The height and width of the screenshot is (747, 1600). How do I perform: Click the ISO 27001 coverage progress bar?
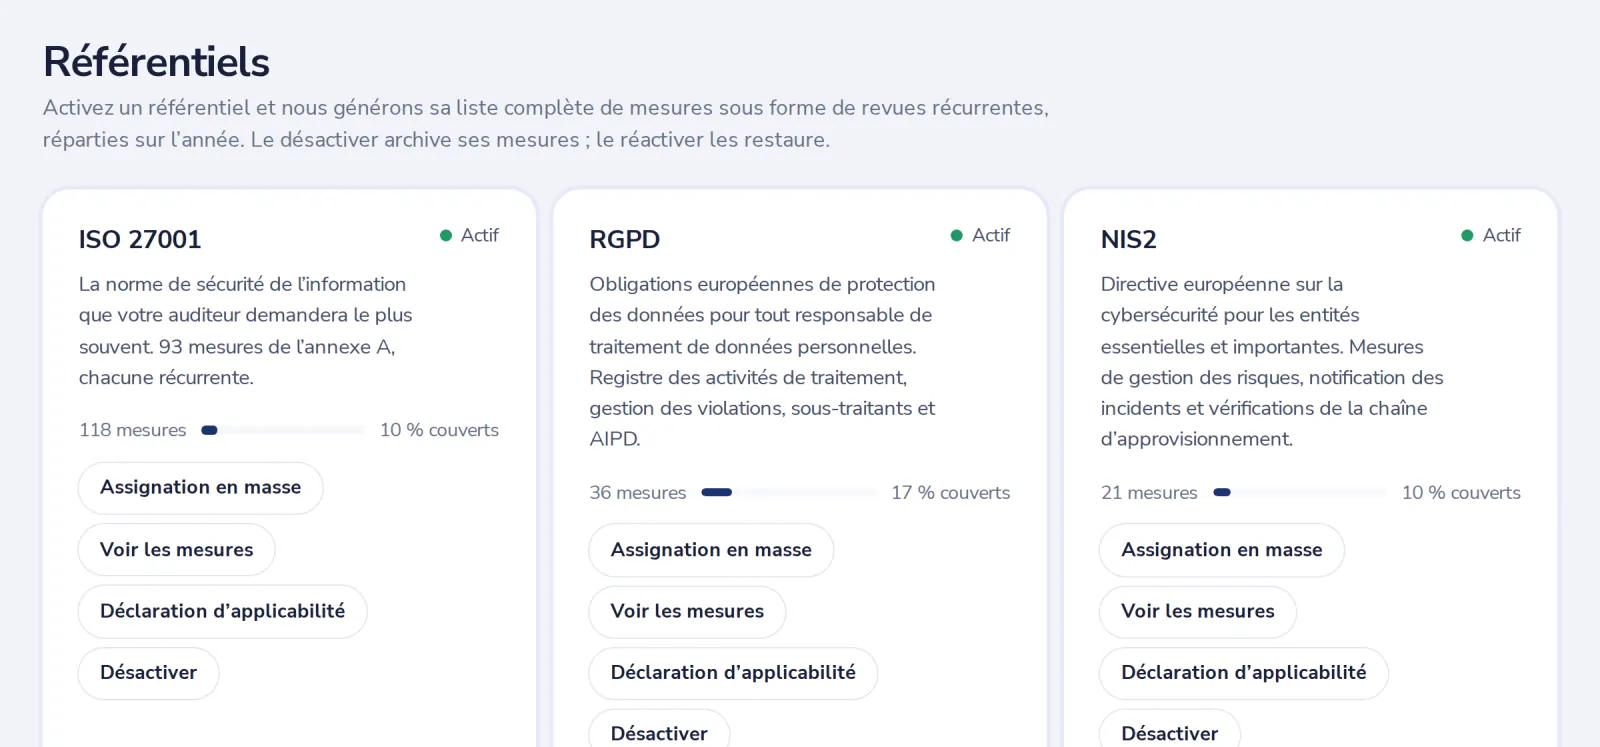click(x=283, y=430)
